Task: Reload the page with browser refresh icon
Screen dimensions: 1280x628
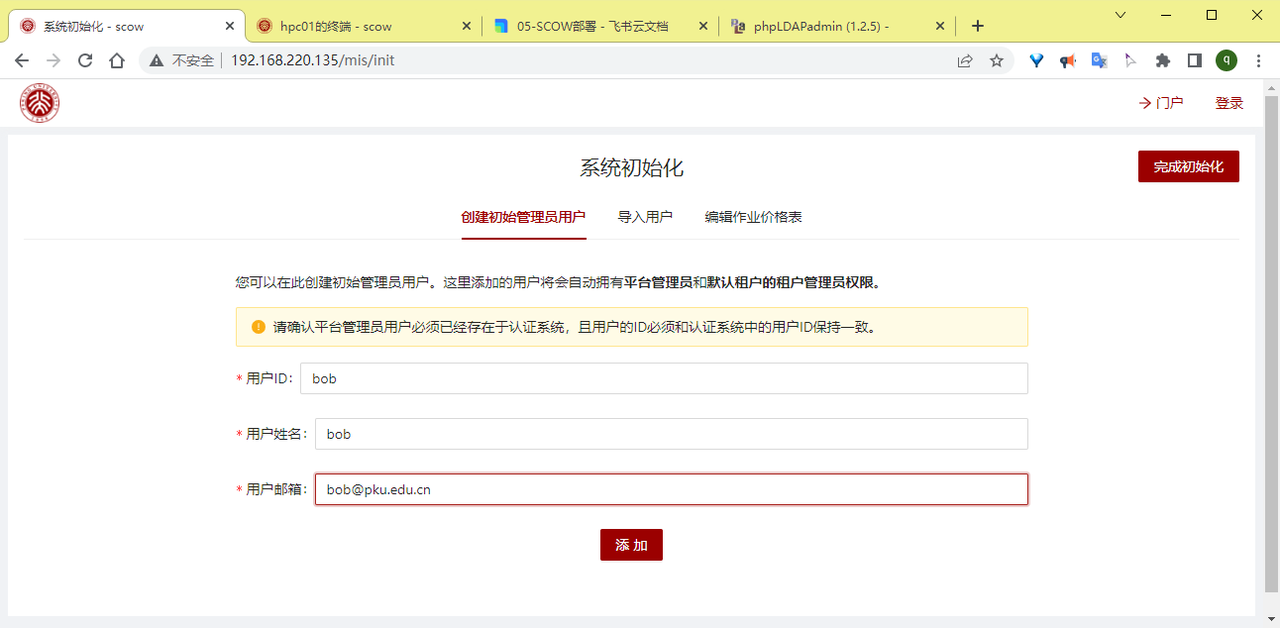Action: click(85, 61)
